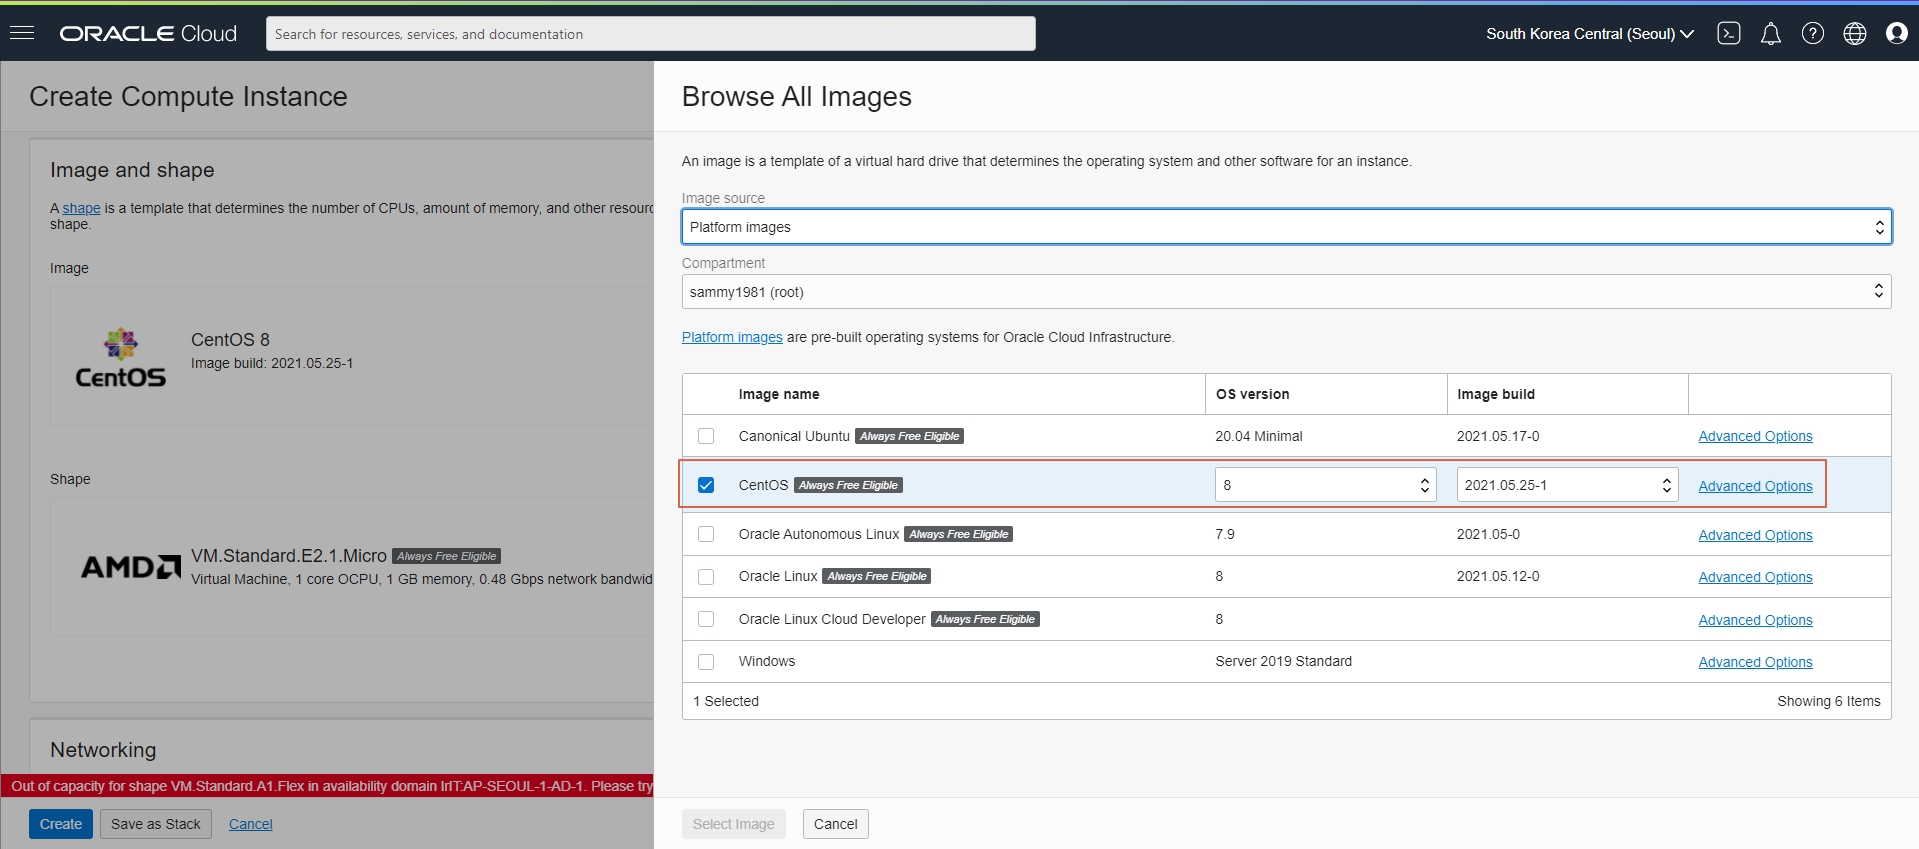The image size is (1919, 849).
Task: Open the language globe icon
Action: pyautogui.click(x=1855, y=33)
